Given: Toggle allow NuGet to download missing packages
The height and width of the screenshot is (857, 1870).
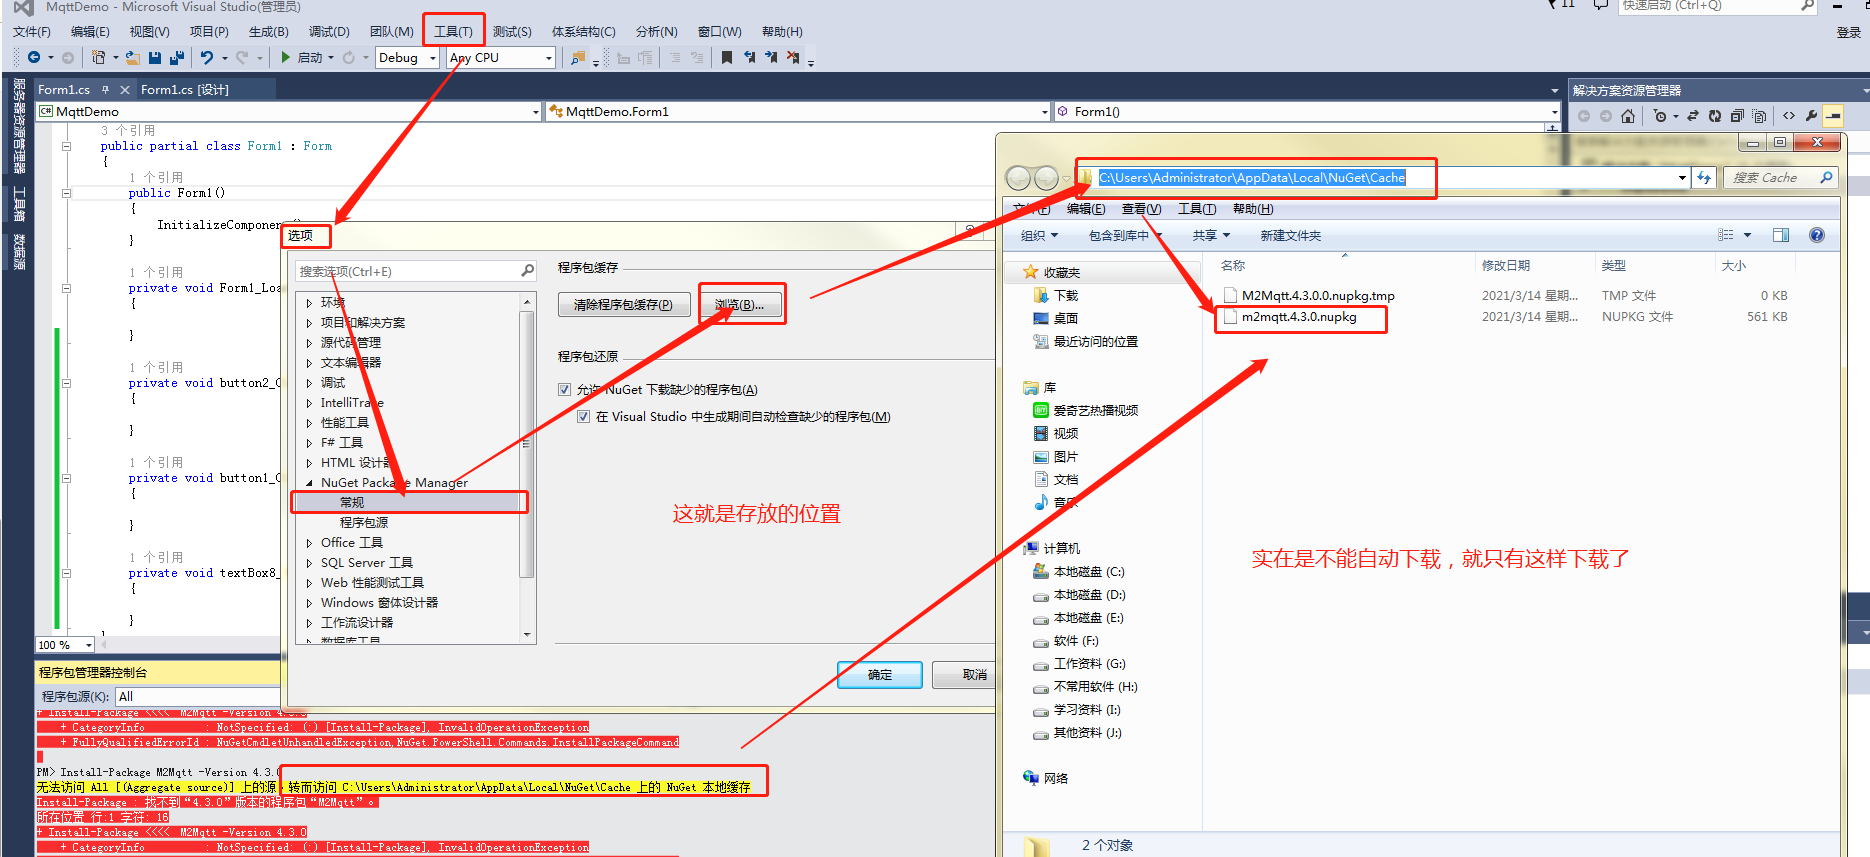Looking at the screenshot, I should pyautogui.click(x=565, y=390).
